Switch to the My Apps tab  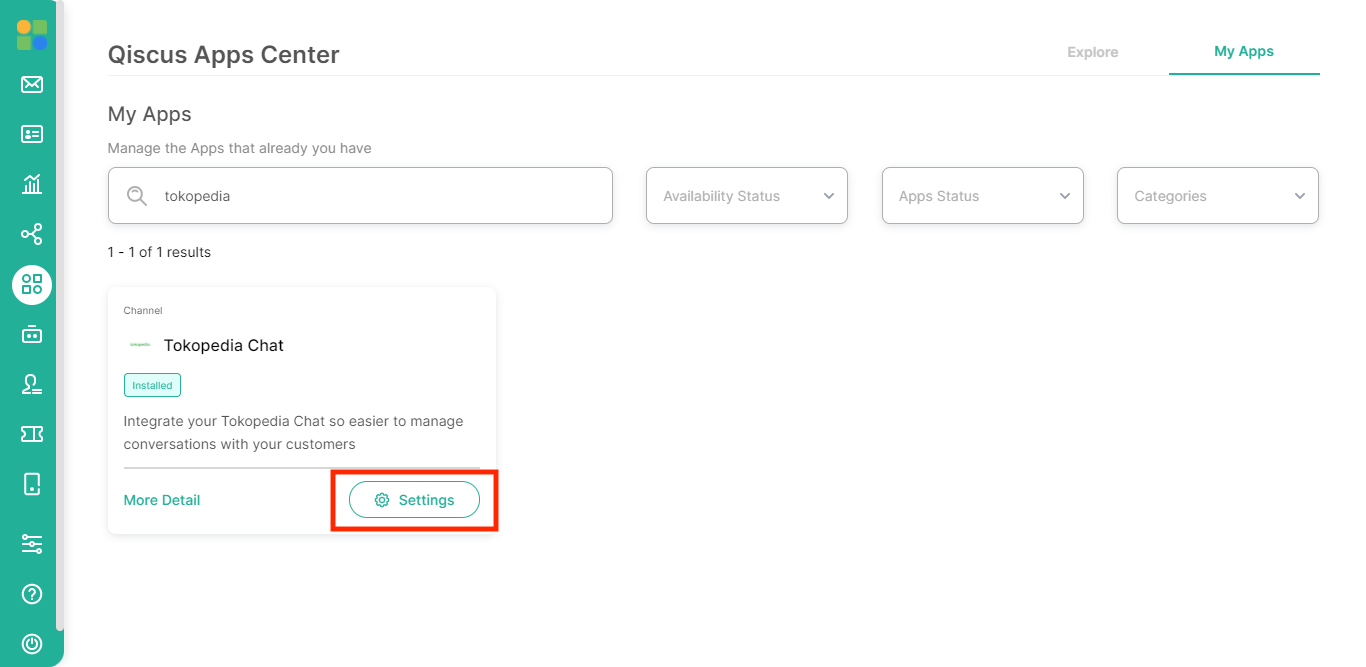coord(1244,51)
